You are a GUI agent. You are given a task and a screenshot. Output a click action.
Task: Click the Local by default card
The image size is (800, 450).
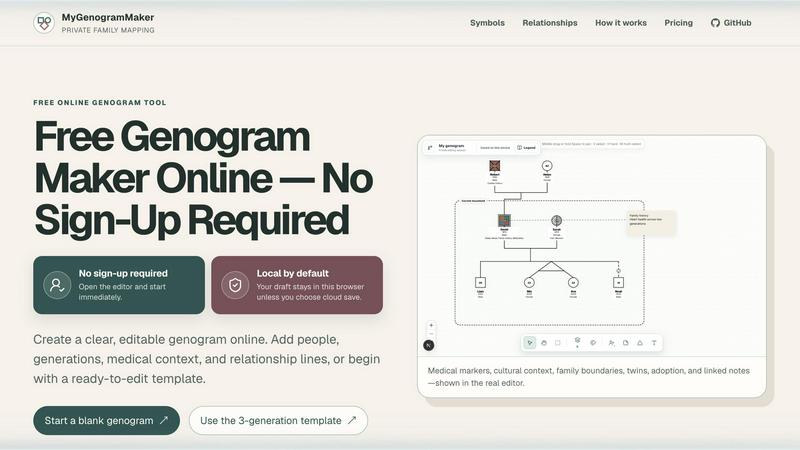pos(297,285)
